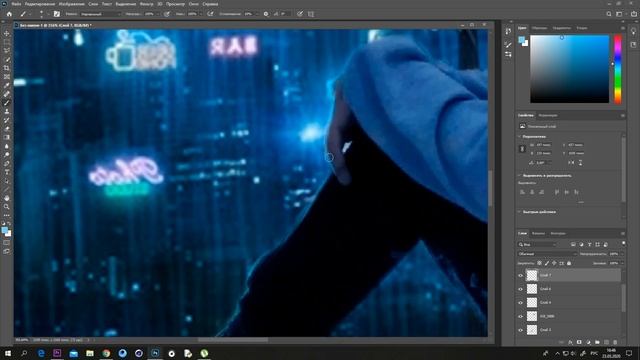The height and width of the screenshot is (360, 640).
Task: Open the flow dropdown in options bar
Action: (202, 14)
